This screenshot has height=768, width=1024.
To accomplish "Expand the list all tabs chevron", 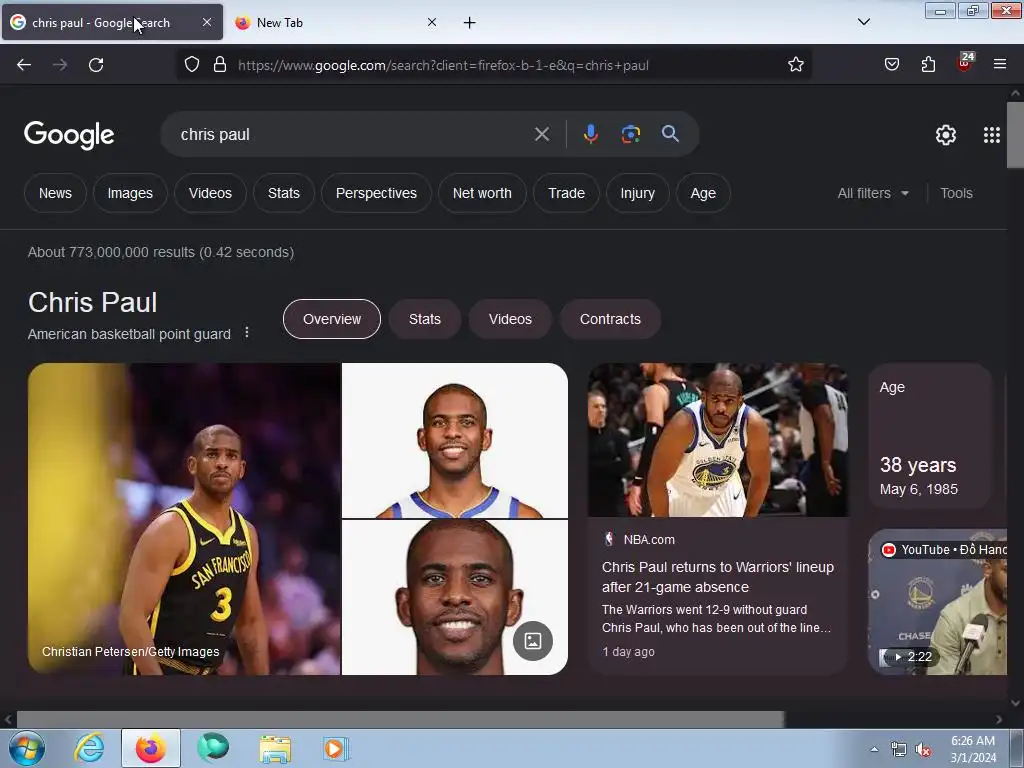I will [863, 22].
